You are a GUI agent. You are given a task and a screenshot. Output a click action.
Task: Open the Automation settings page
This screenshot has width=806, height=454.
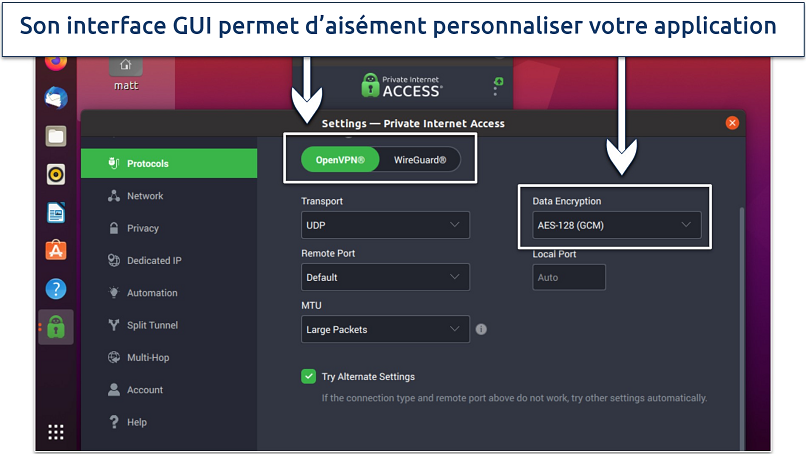point(151,293)
